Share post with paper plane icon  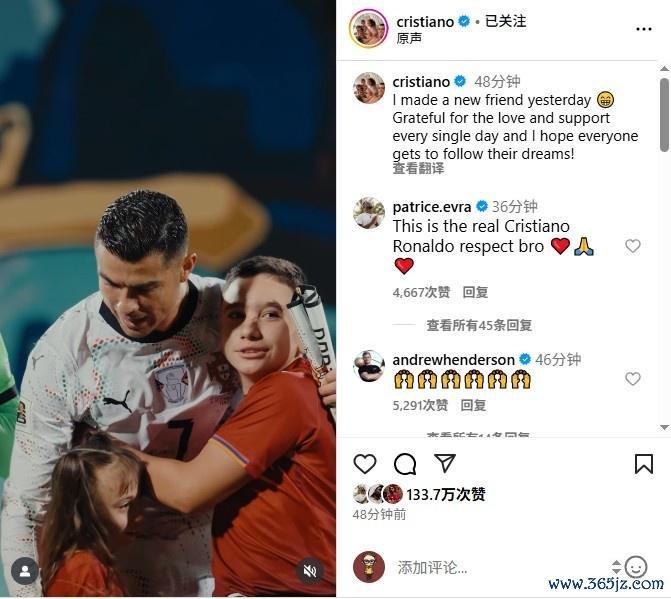(x=445, y=463)
